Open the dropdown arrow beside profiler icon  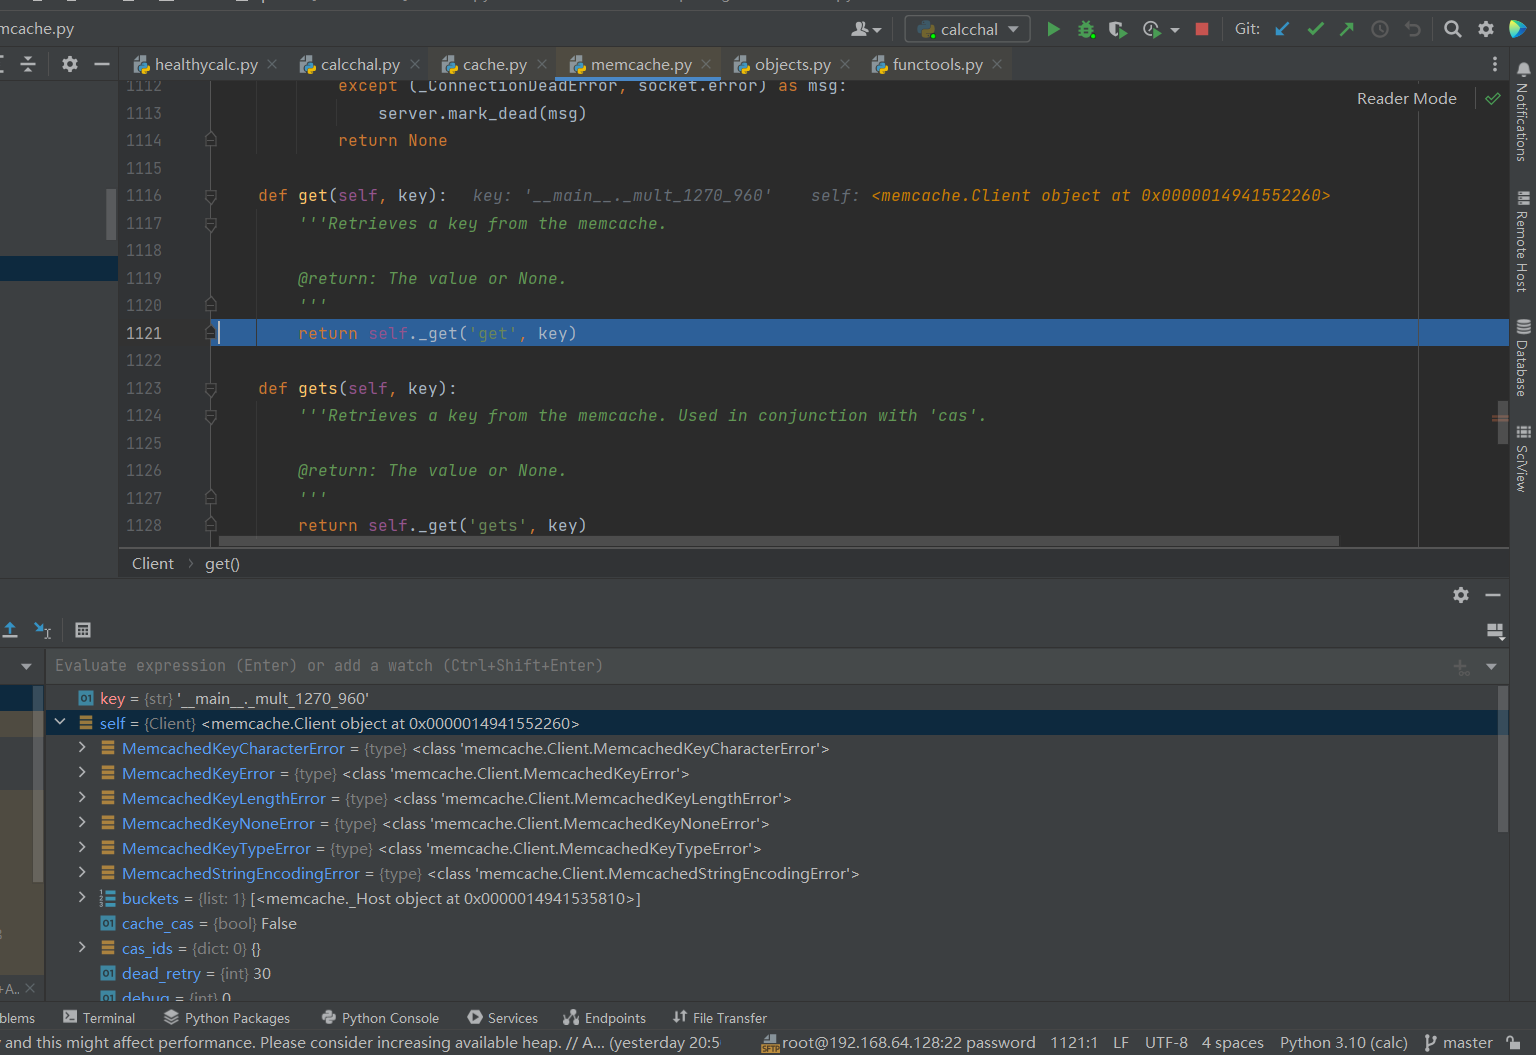tap(1175, 29)
